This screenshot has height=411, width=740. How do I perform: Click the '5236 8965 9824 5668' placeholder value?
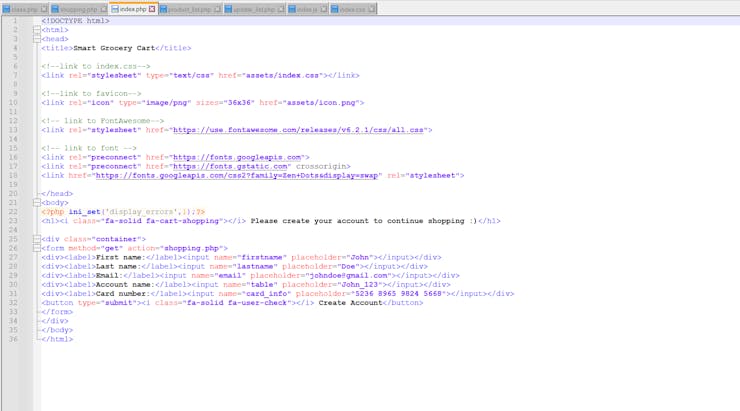(x=398, y=294)
